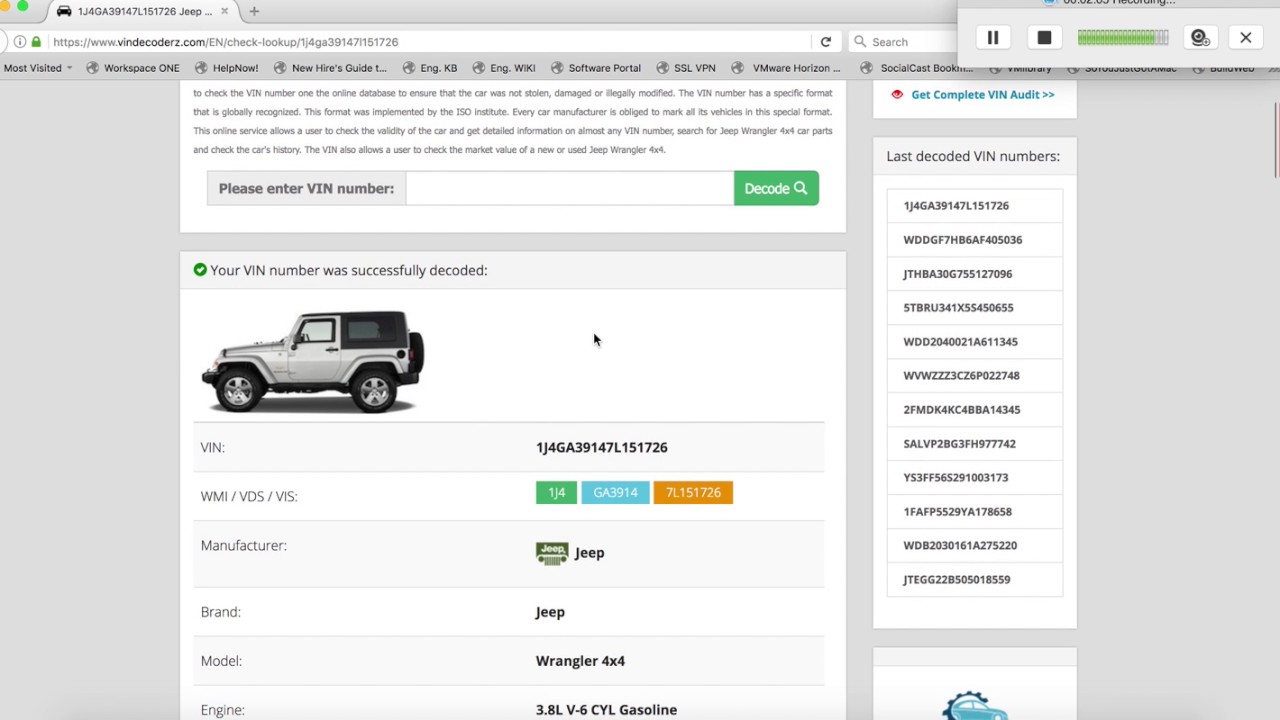The image size is (1280, 720).
Task: Open the New Hire's Guide bookmark
Action: tap(330, 68)
